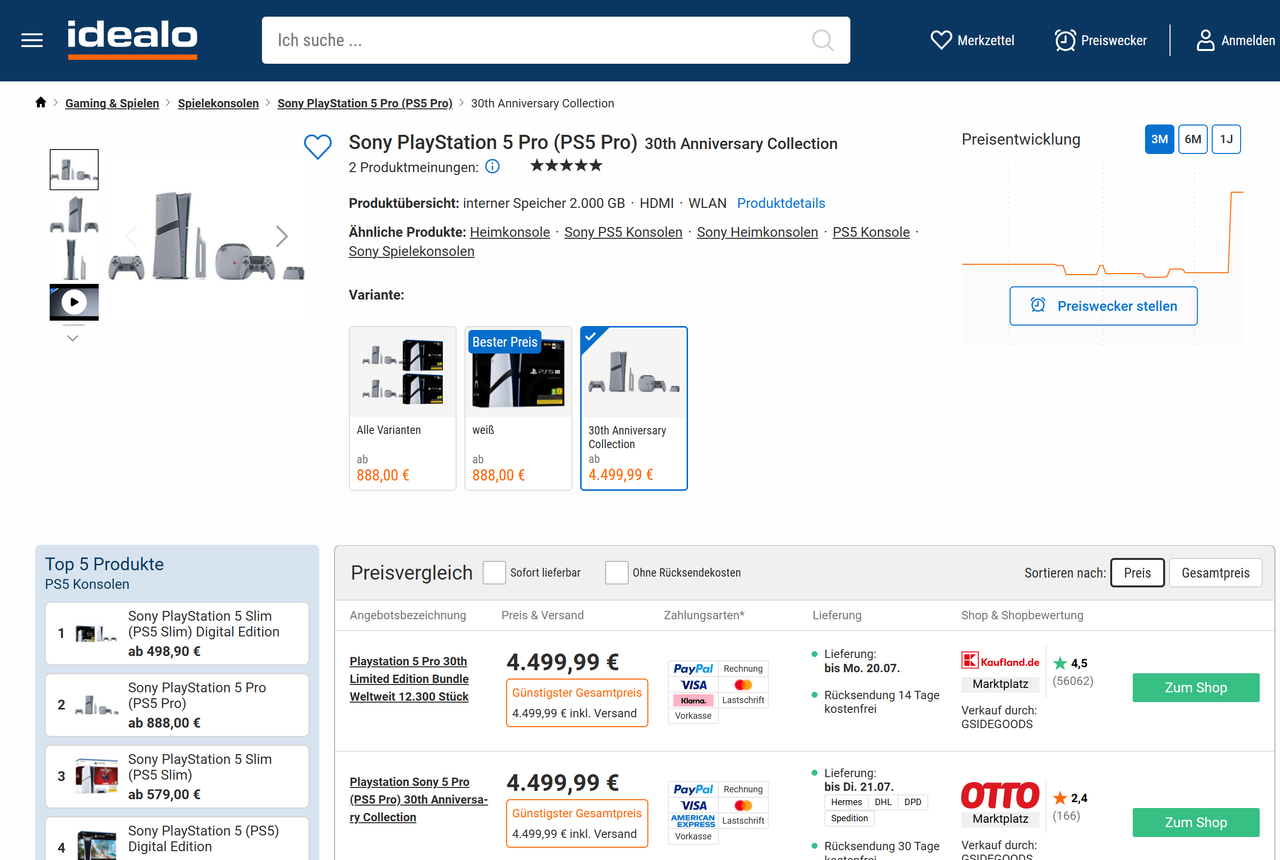Click the search magnifier icon
Viewport: 1280px width, 860px height.
(822, 40)
